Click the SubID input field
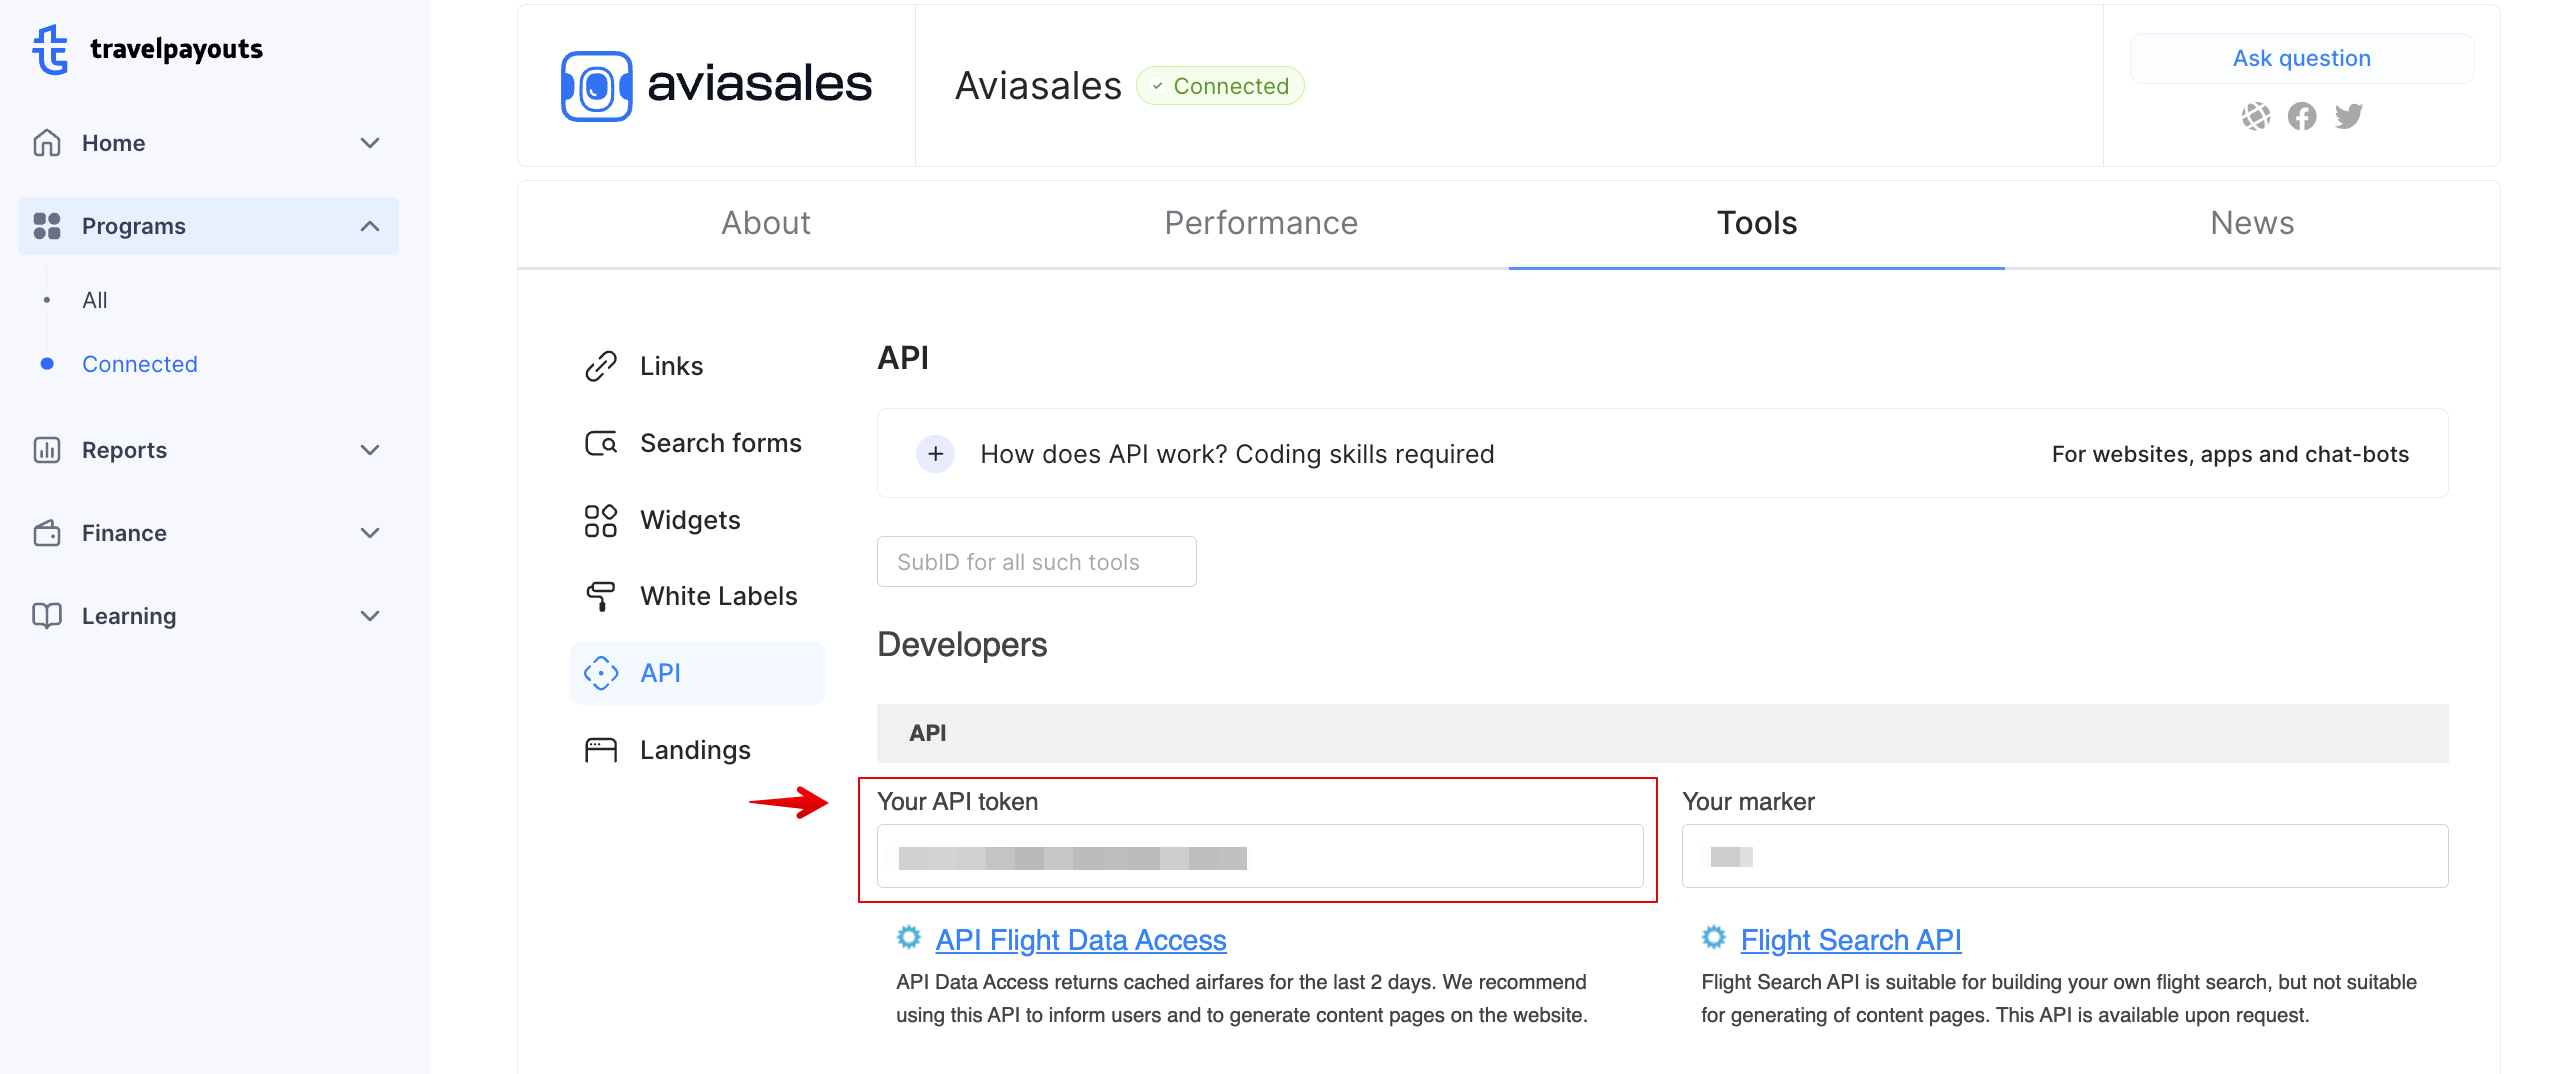The height and width of the screenshot is (1074, 2554). click(x=1036, y=561)
